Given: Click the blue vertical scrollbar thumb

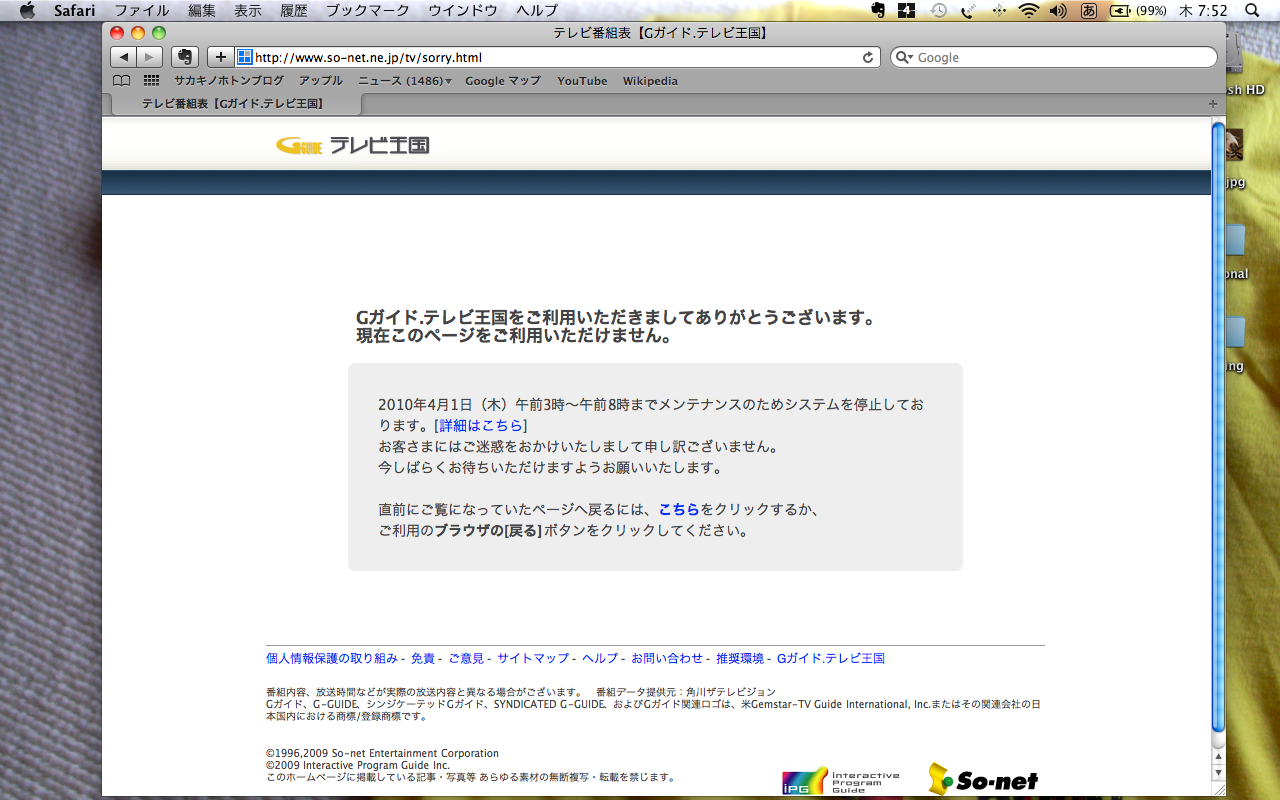Looking at the screenshot, I should tap(1218, 427).
